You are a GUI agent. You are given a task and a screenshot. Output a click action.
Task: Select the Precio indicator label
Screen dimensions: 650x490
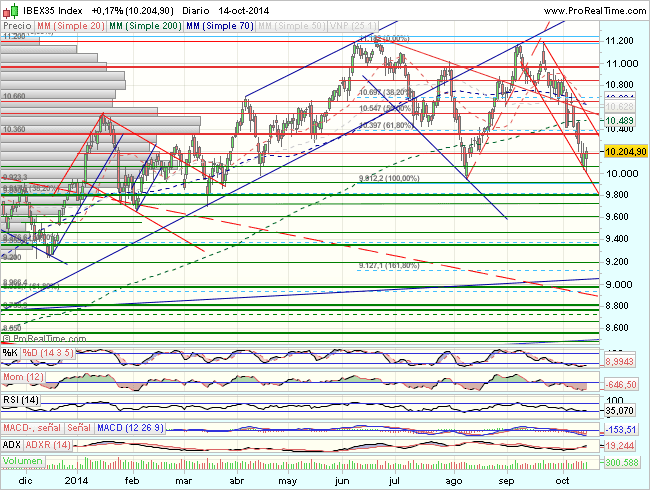(17, 26)
